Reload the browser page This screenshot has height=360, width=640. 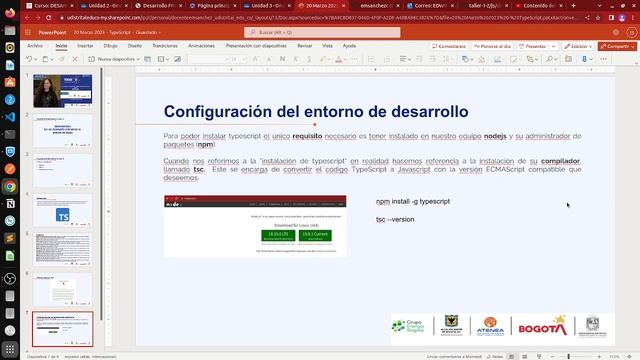(49, 18)
